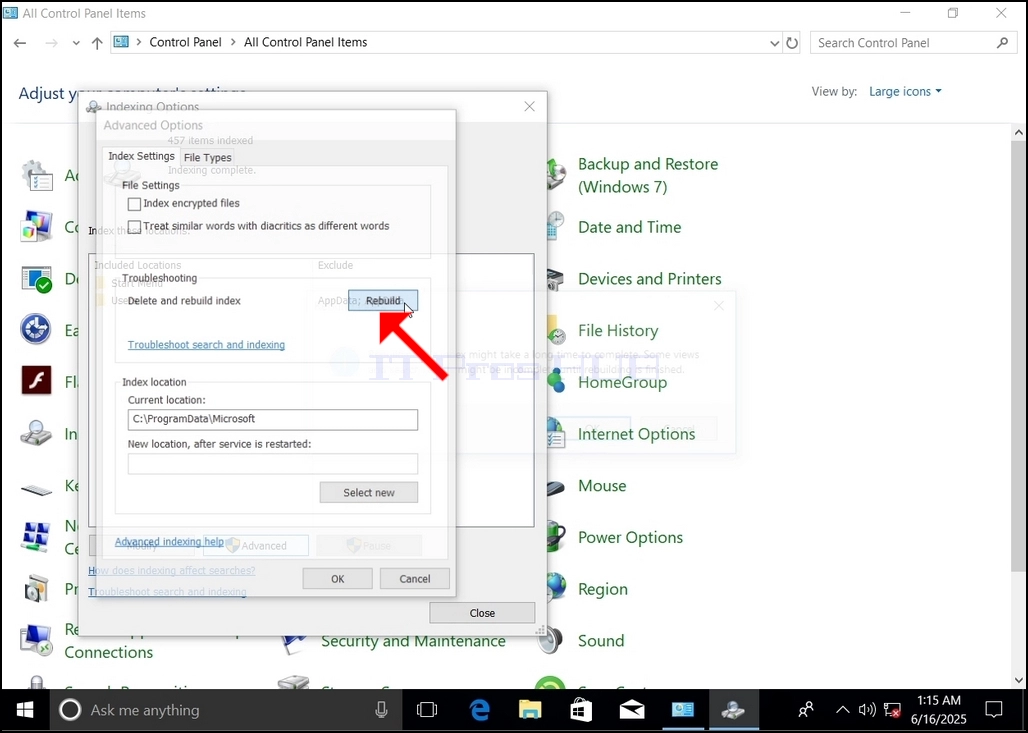
Task: Click the New location field
Action: tap(273, 464)
